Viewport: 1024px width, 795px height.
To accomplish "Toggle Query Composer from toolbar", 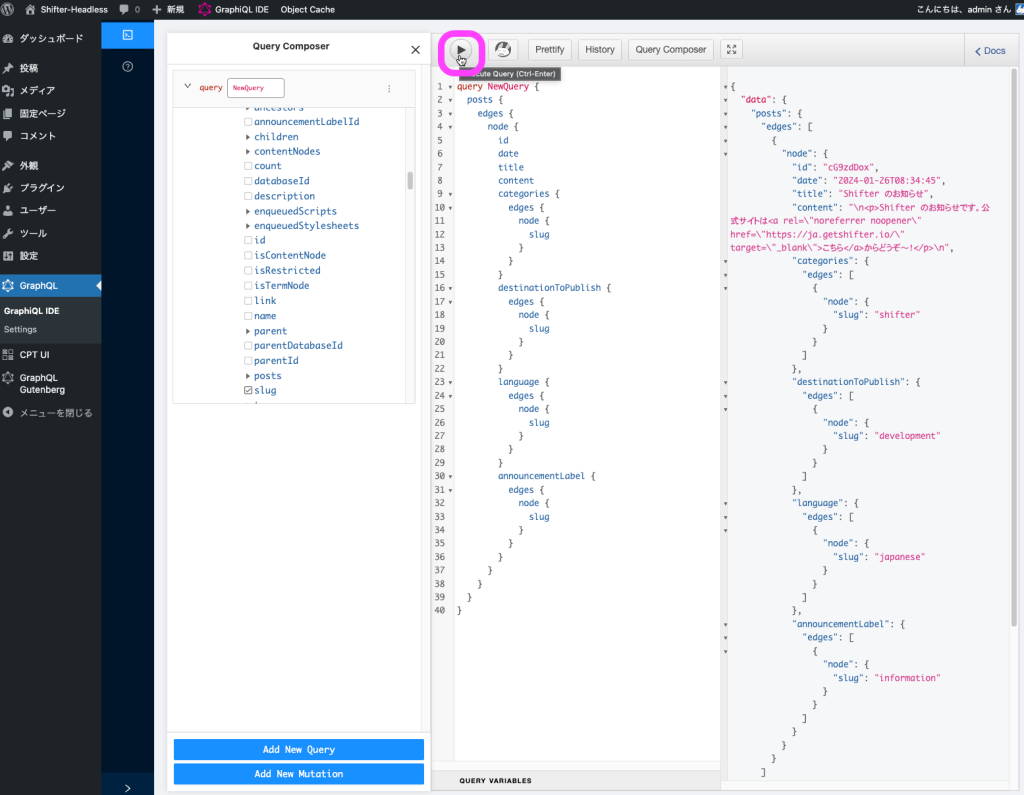I will 671,50.
